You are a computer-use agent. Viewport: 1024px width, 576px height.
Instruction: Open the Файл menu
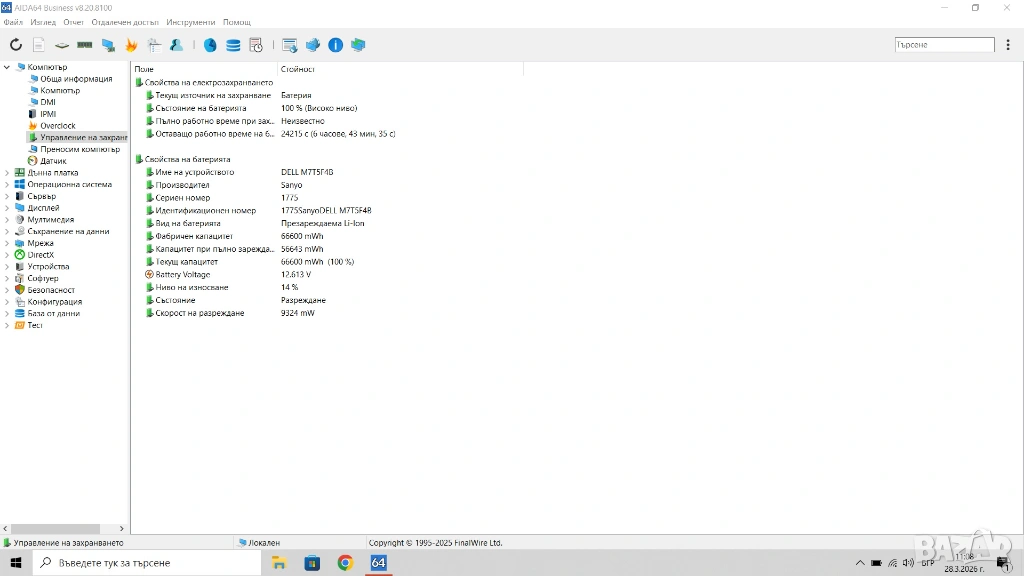(x=13, y=22)
